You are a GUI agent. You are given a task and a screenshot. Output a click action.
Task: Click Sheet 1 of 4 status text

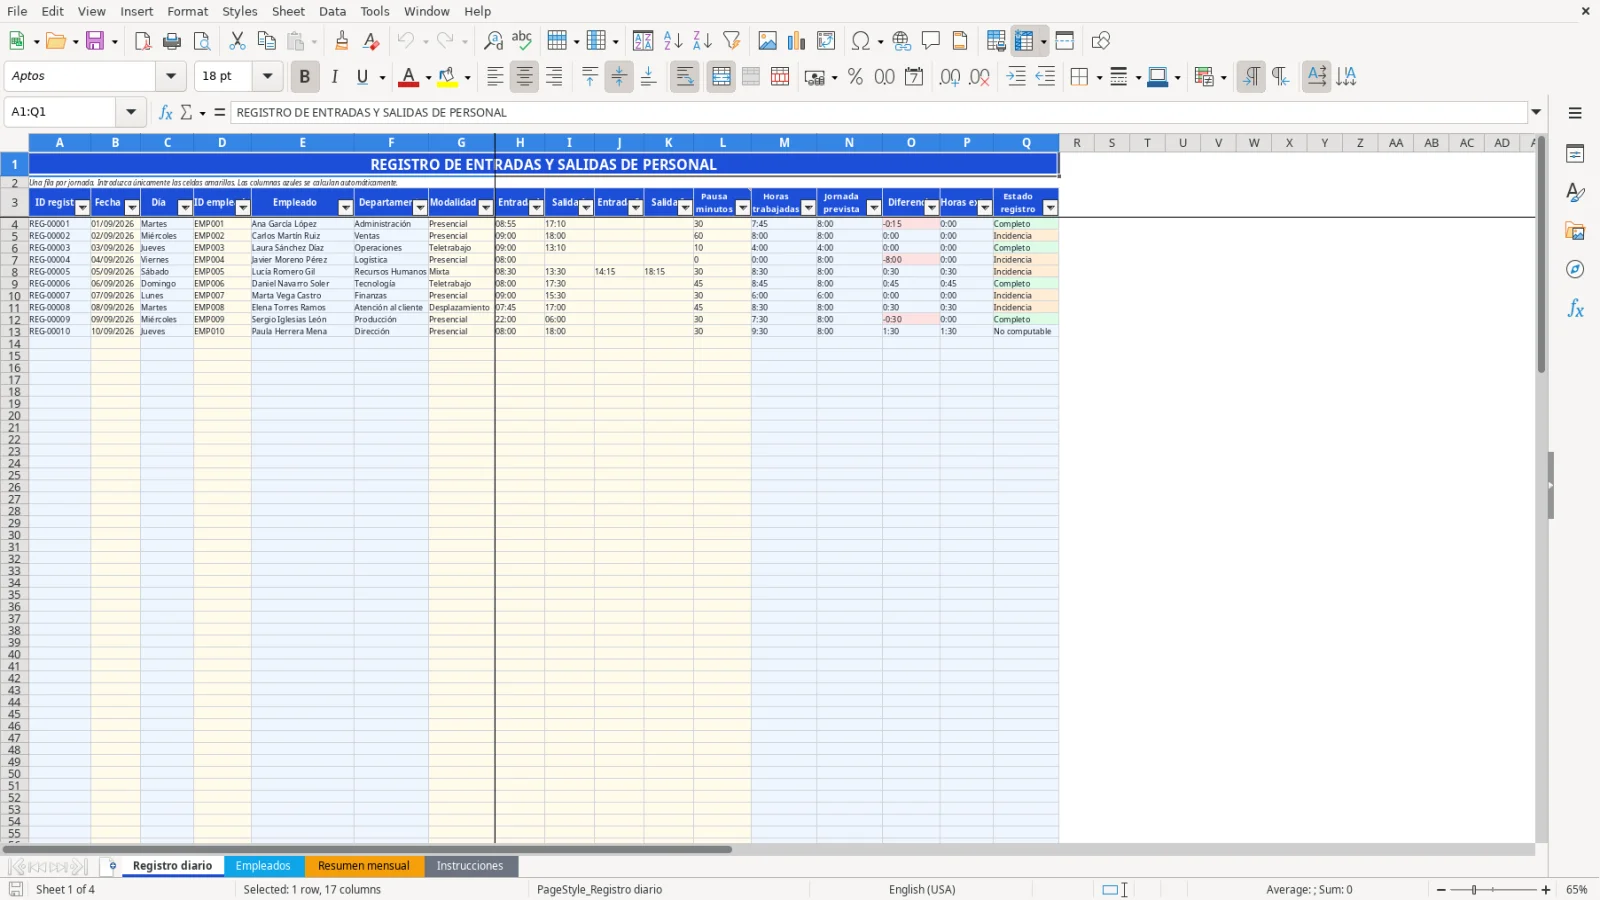coord(66,889)
